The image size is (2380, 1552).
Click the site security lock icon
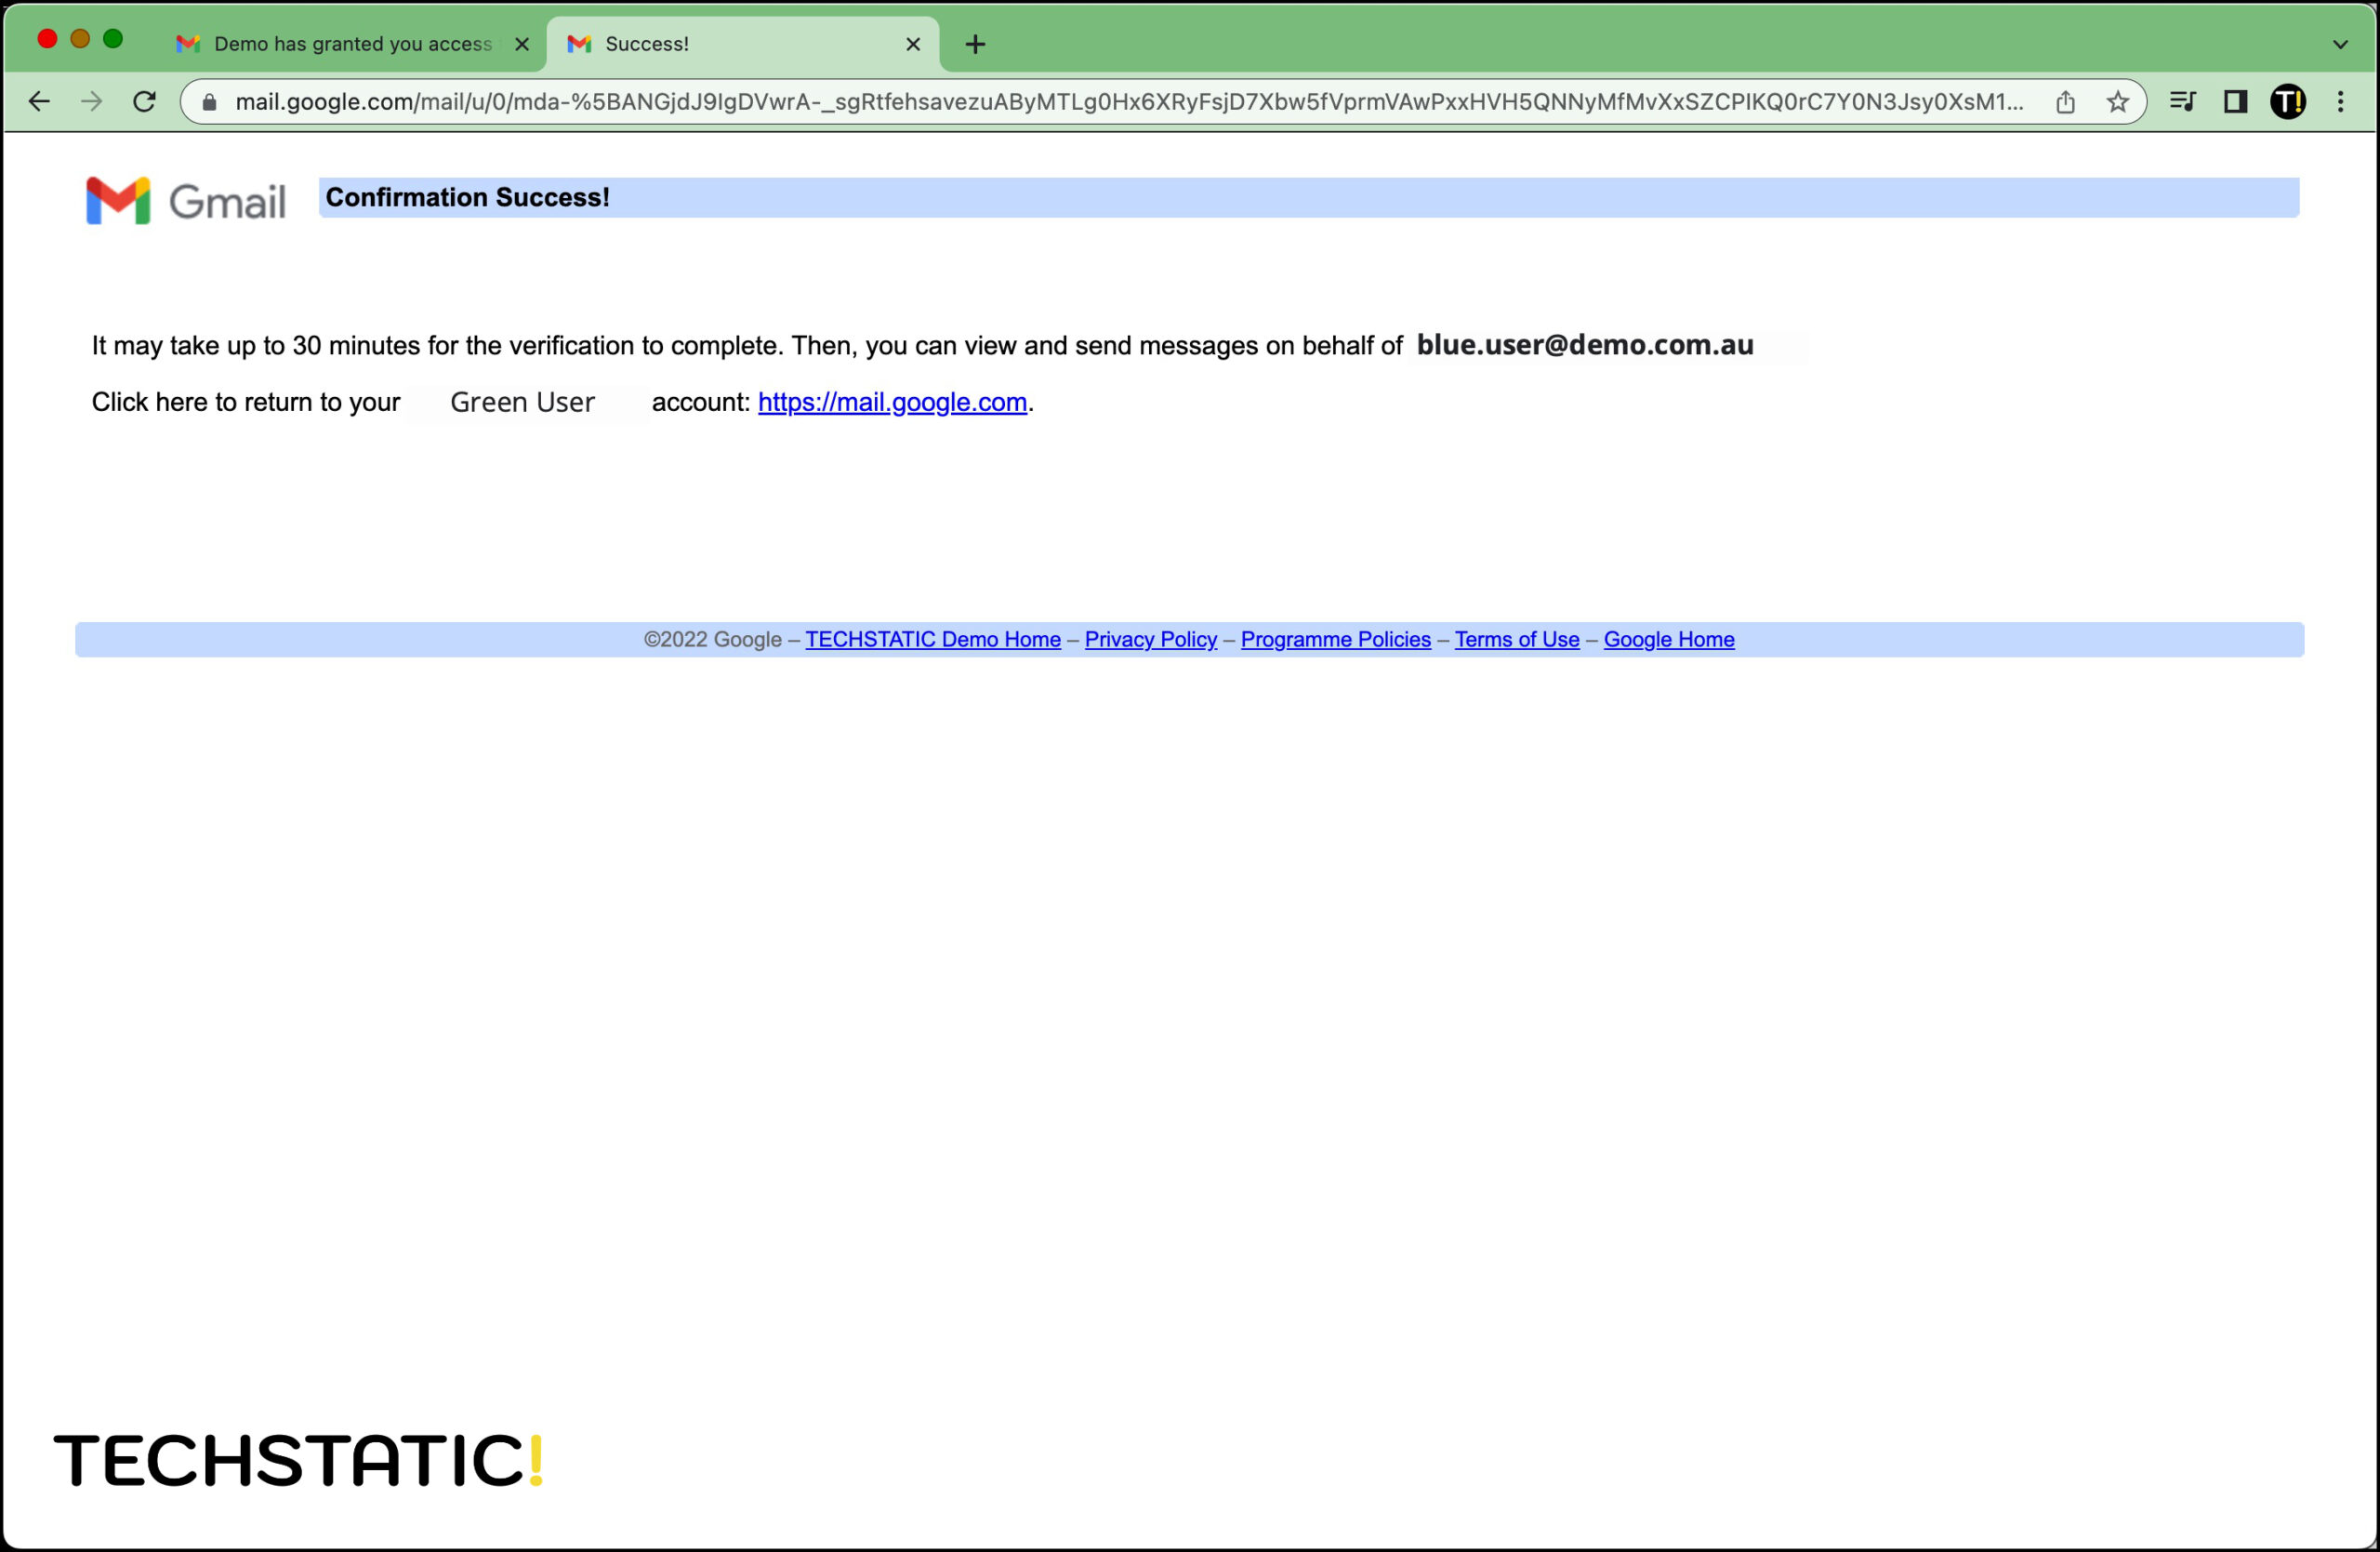[208, 101]
